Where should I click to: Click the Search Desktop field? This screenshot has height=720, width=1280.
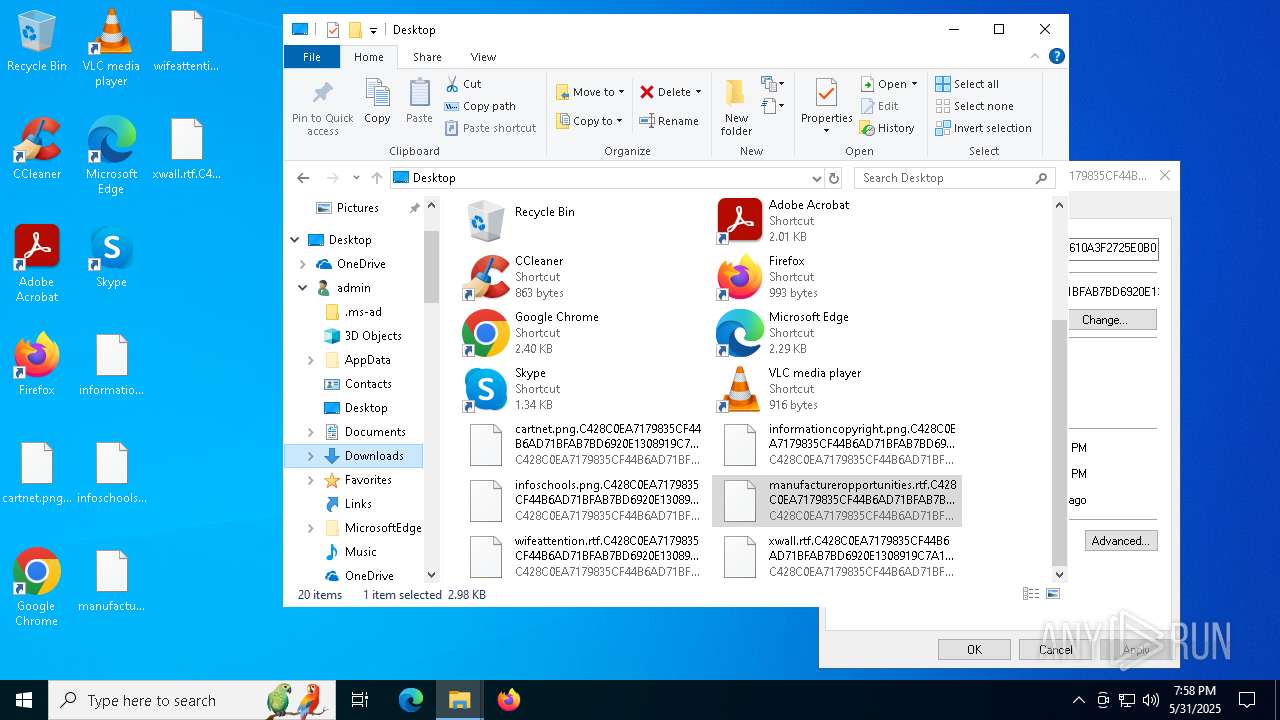[x=954, y=178]
